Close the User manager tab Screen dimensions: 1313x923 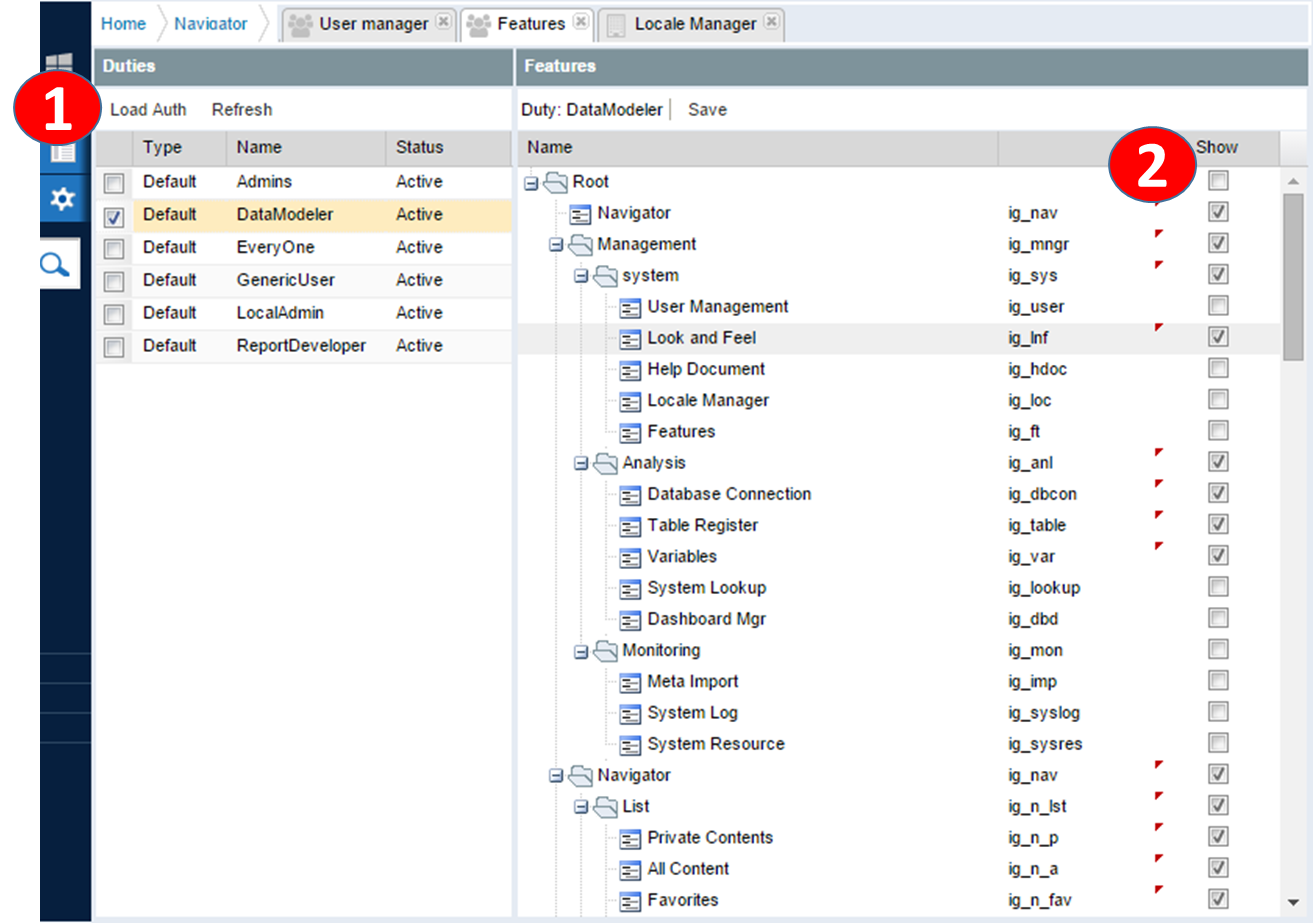click(444, 22)
